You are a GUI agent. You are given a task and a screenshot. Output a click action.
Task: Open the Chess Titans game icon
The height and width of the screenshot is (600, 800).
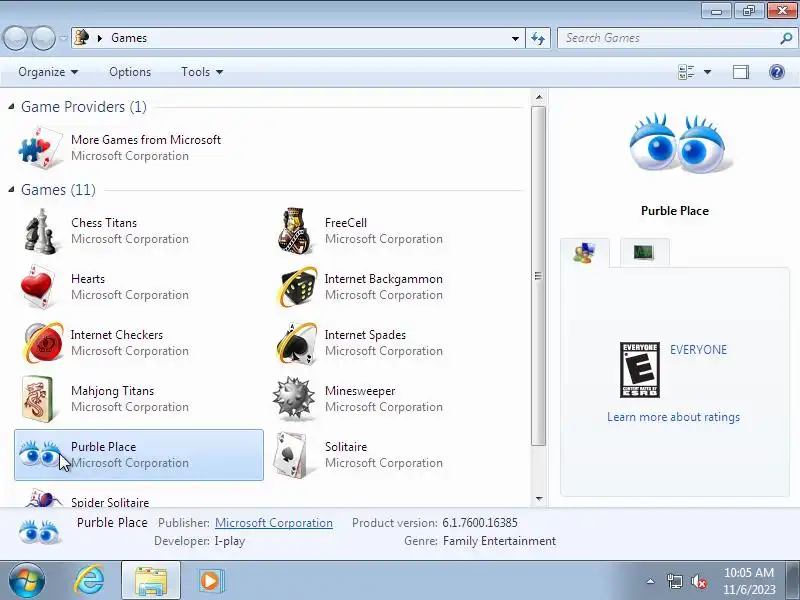(40, 231)
